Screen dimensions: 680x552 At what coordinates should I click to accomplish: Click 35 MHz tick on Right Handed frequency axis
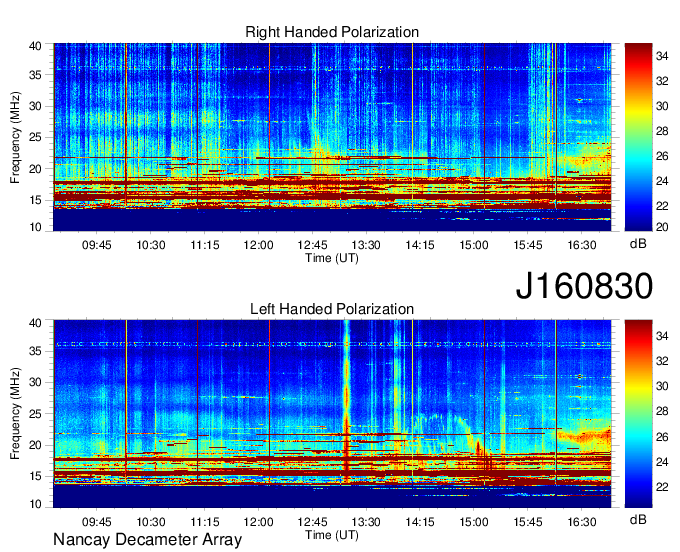[35, 75]
